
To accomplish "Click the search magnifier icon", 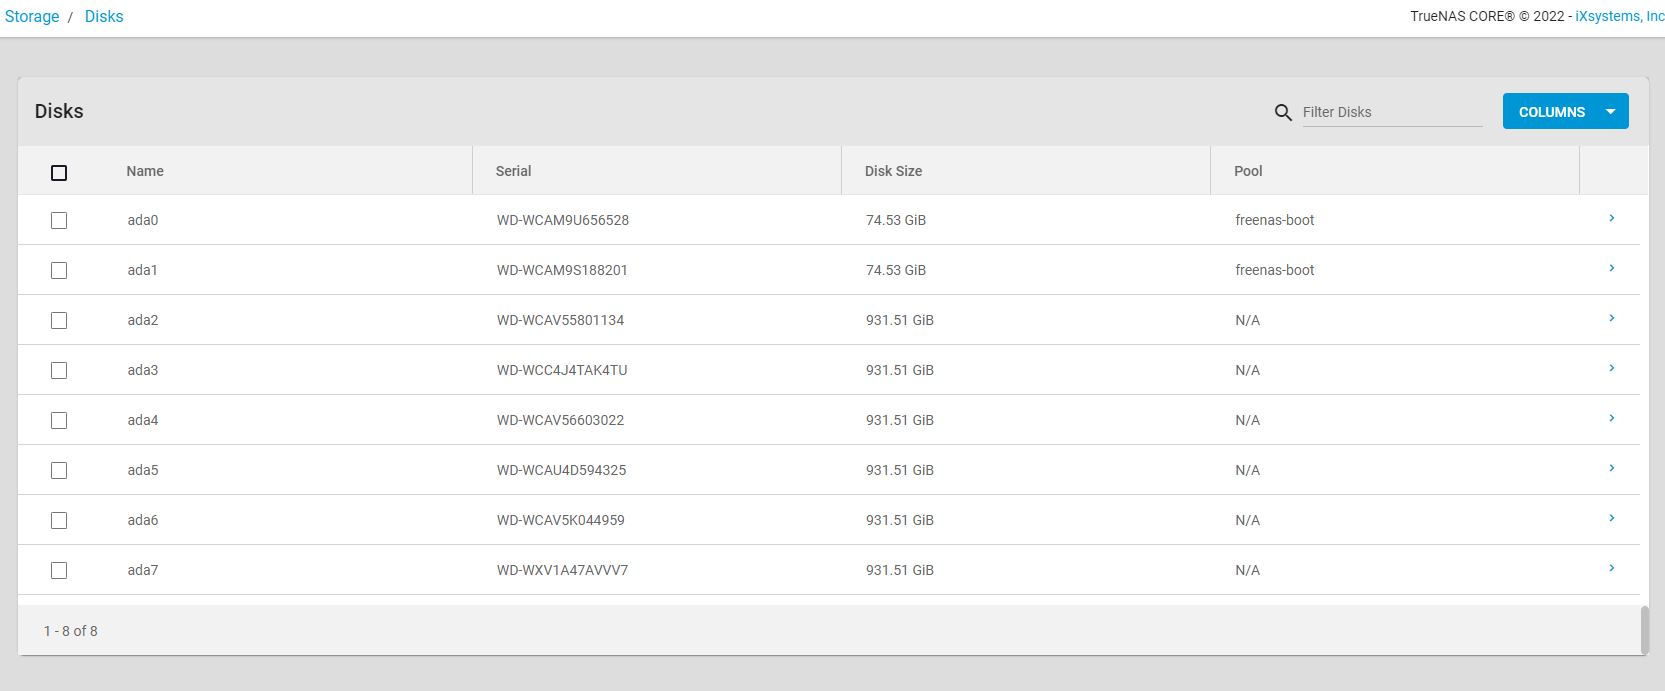I will pos(1283,112).
